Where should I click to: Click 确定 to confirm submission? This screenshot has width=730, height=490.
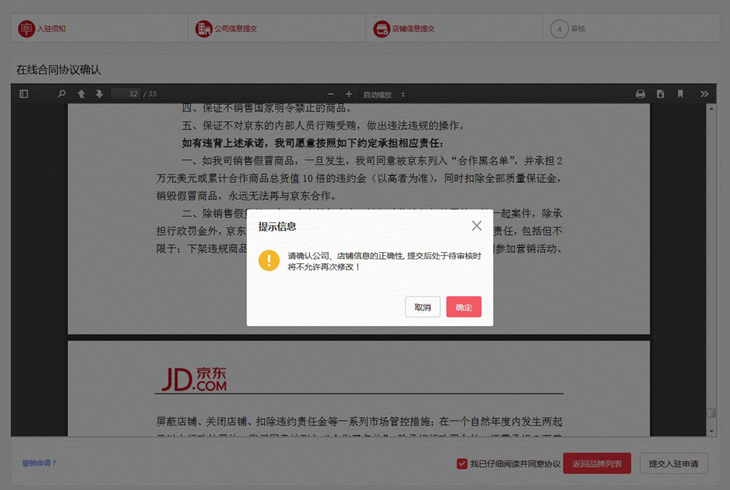point(463,307)
